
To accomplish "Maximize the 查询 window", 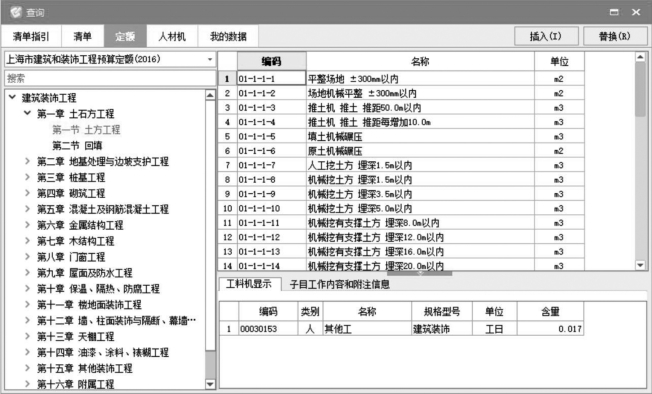I will [614, 12].
